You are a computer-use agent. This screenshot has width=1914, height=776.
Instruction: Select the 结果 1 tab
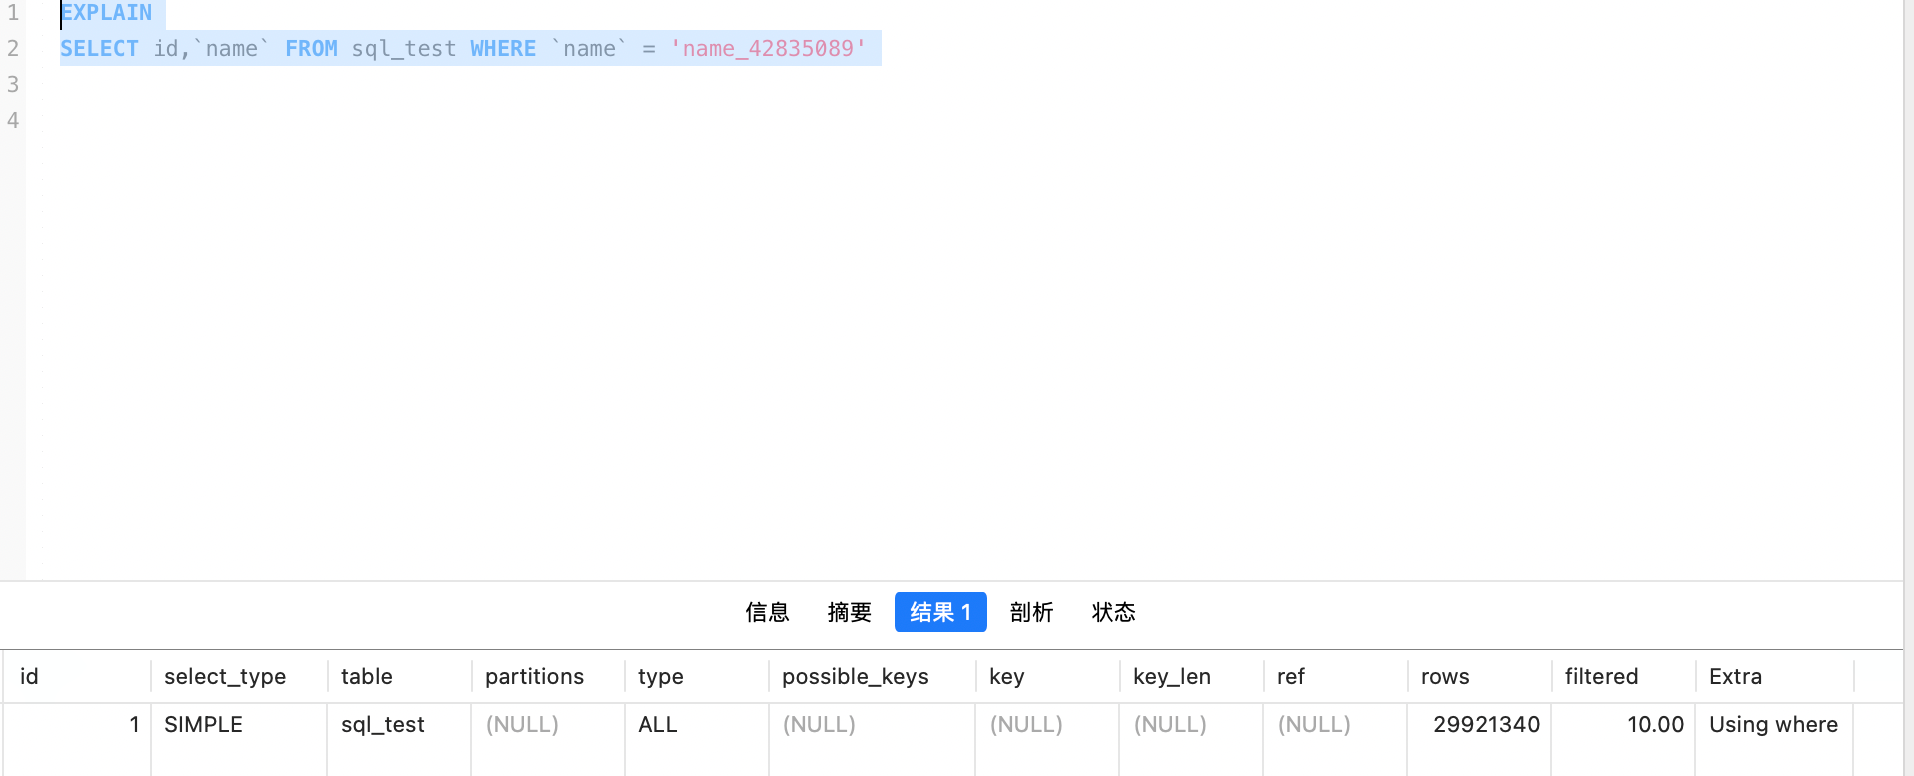click(940, 612)
